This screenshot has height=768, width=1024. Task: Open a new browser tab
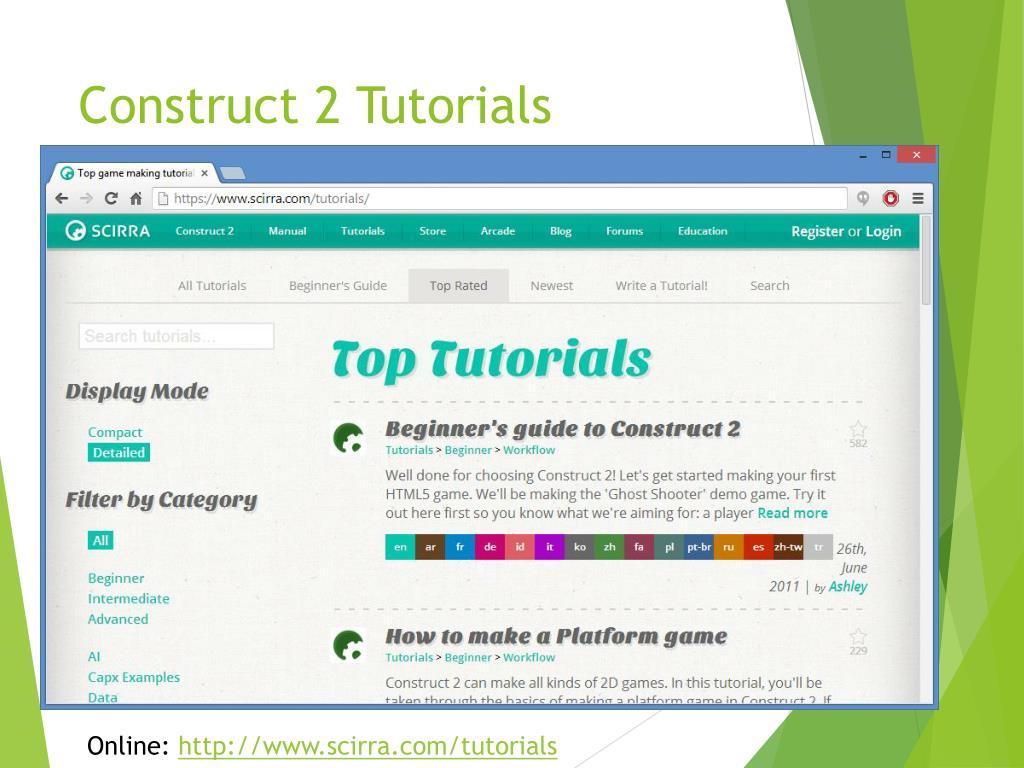(232, 173)
